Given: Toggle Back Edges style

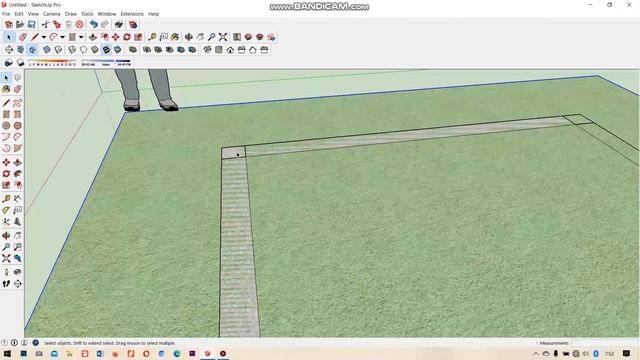Looking at the screenshot, I should [x=58, y=50].
